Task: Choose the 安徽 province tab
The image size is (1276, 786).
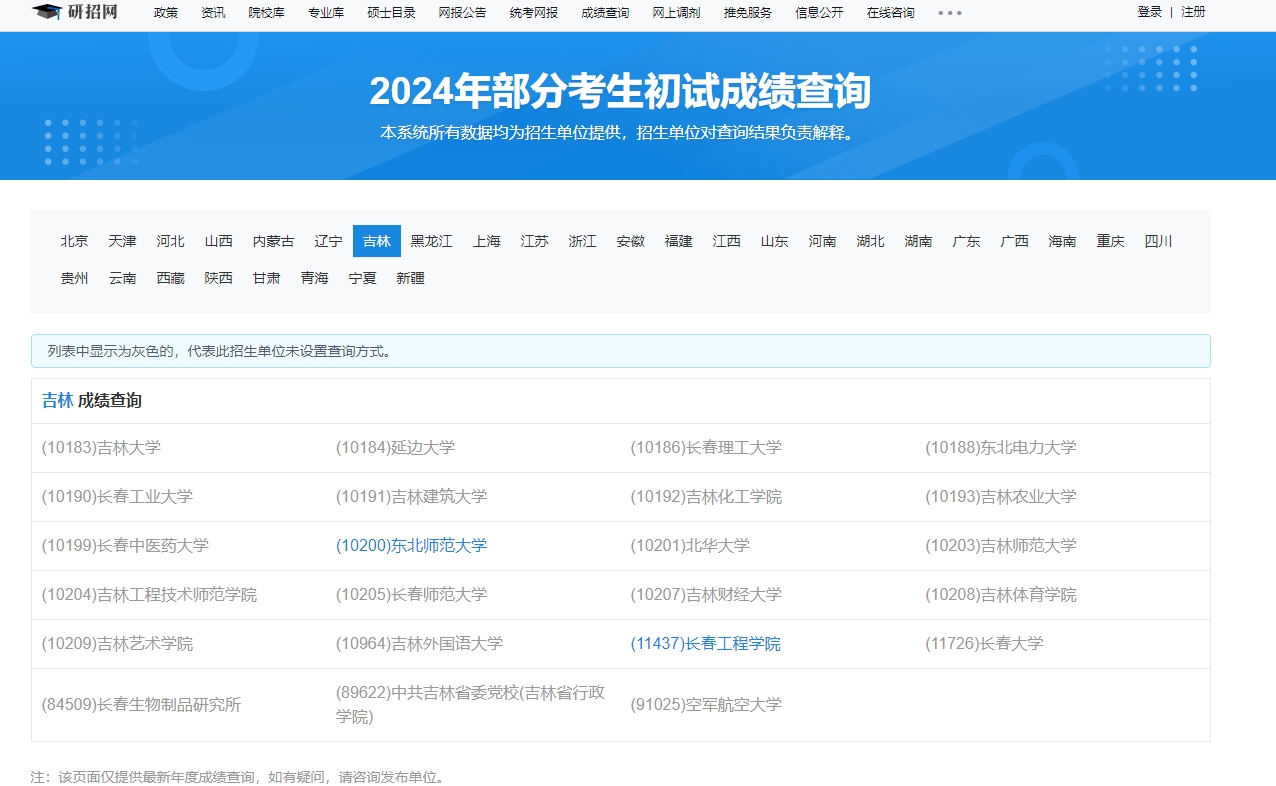Action: 631,241
